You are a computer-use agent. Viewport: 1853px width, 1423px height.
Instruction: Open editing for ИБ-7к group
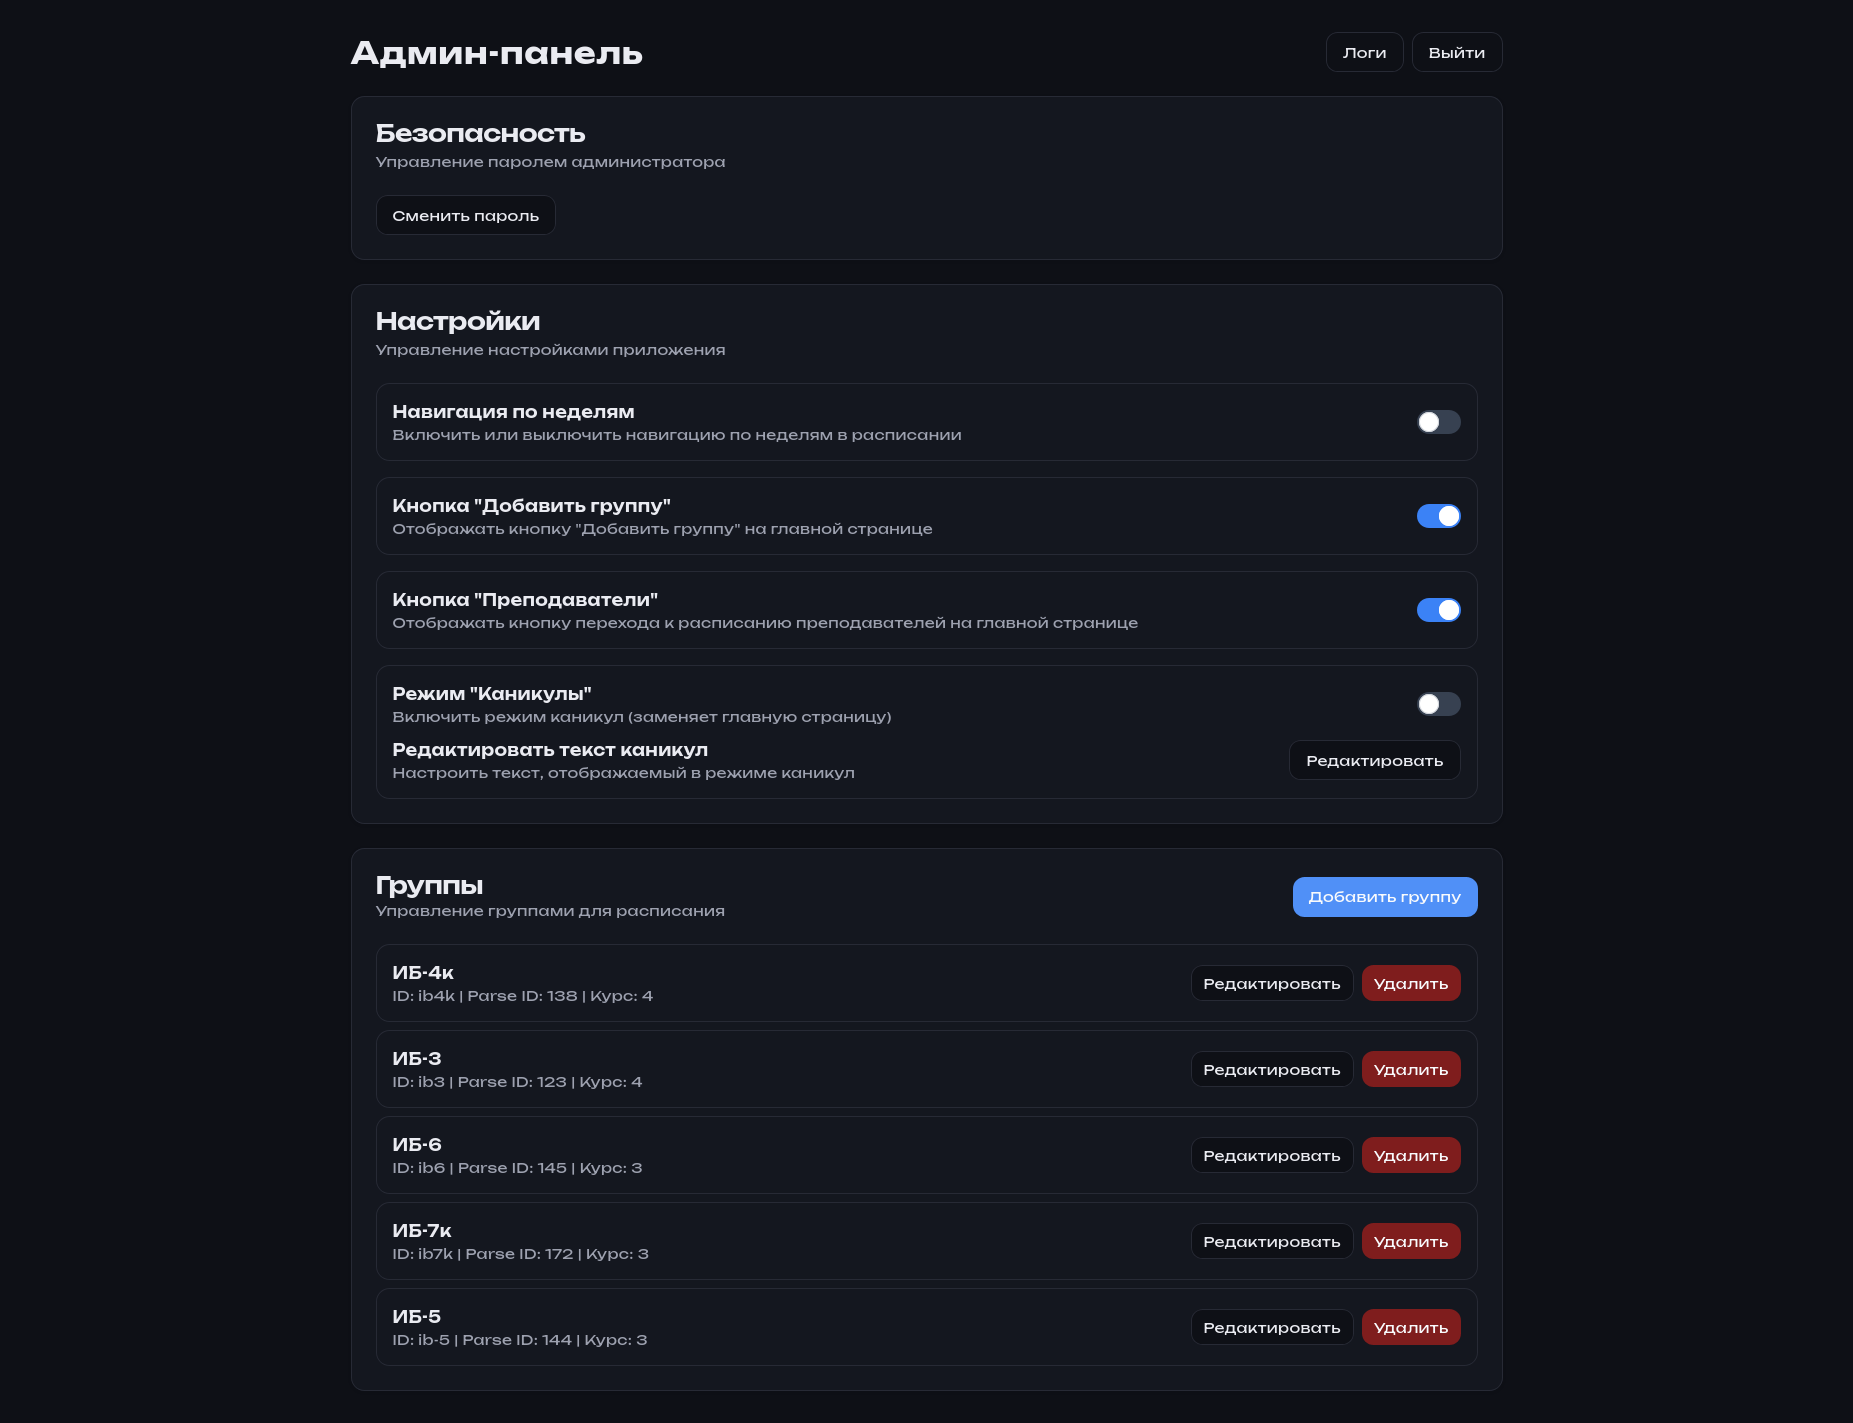1271,1242
